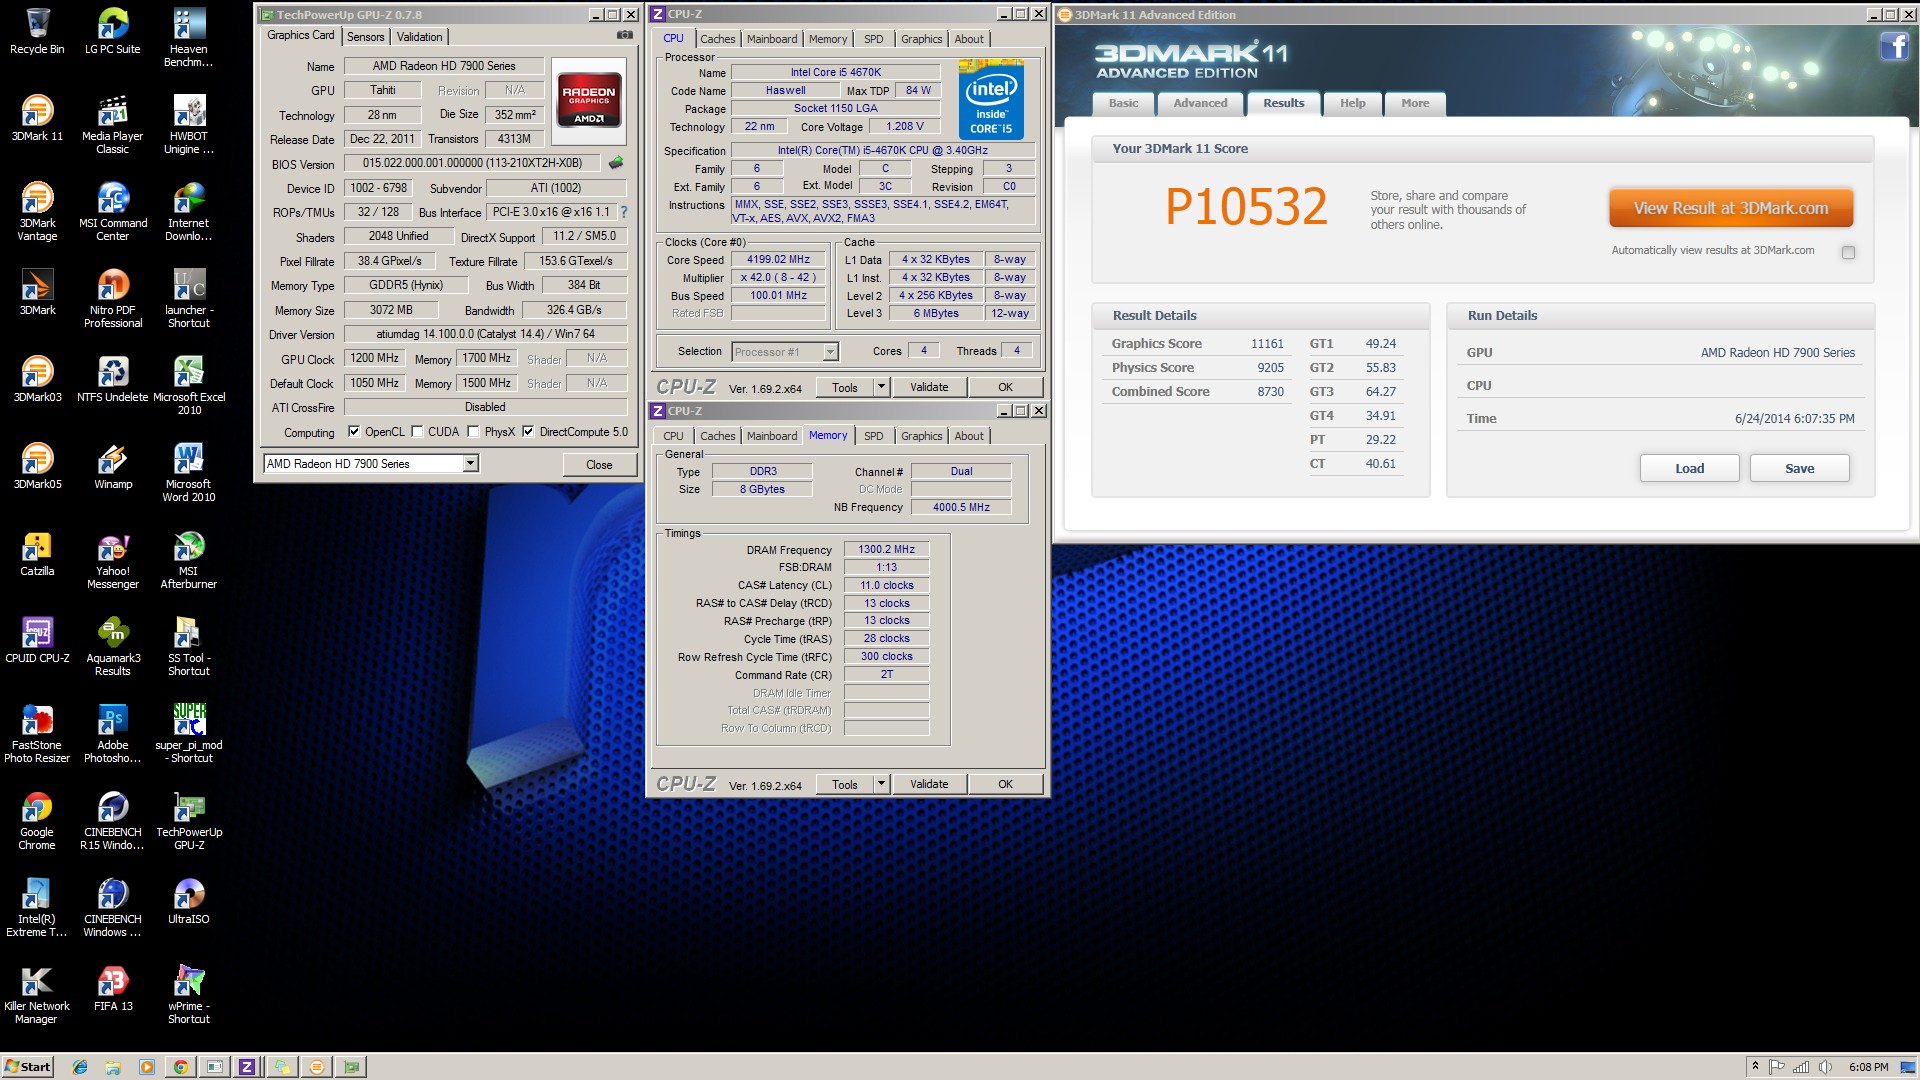Open the 3DMark Vantage desktop icon
The width and height of the screenshot is (1920, 1080).
coord(37,211)
